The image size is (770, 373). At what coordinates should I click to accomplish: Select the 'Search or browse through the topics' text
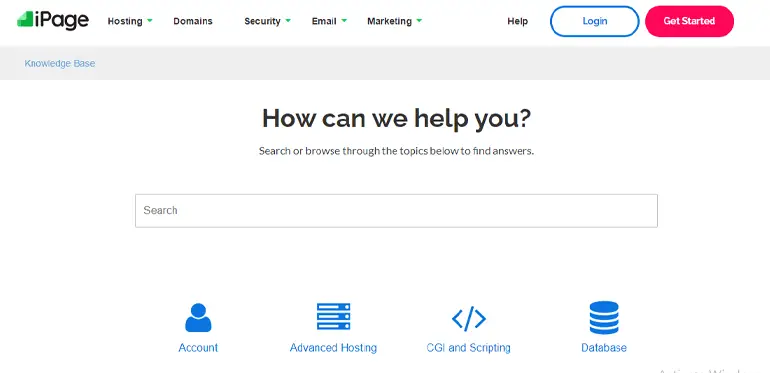click(x=396, y=151)
